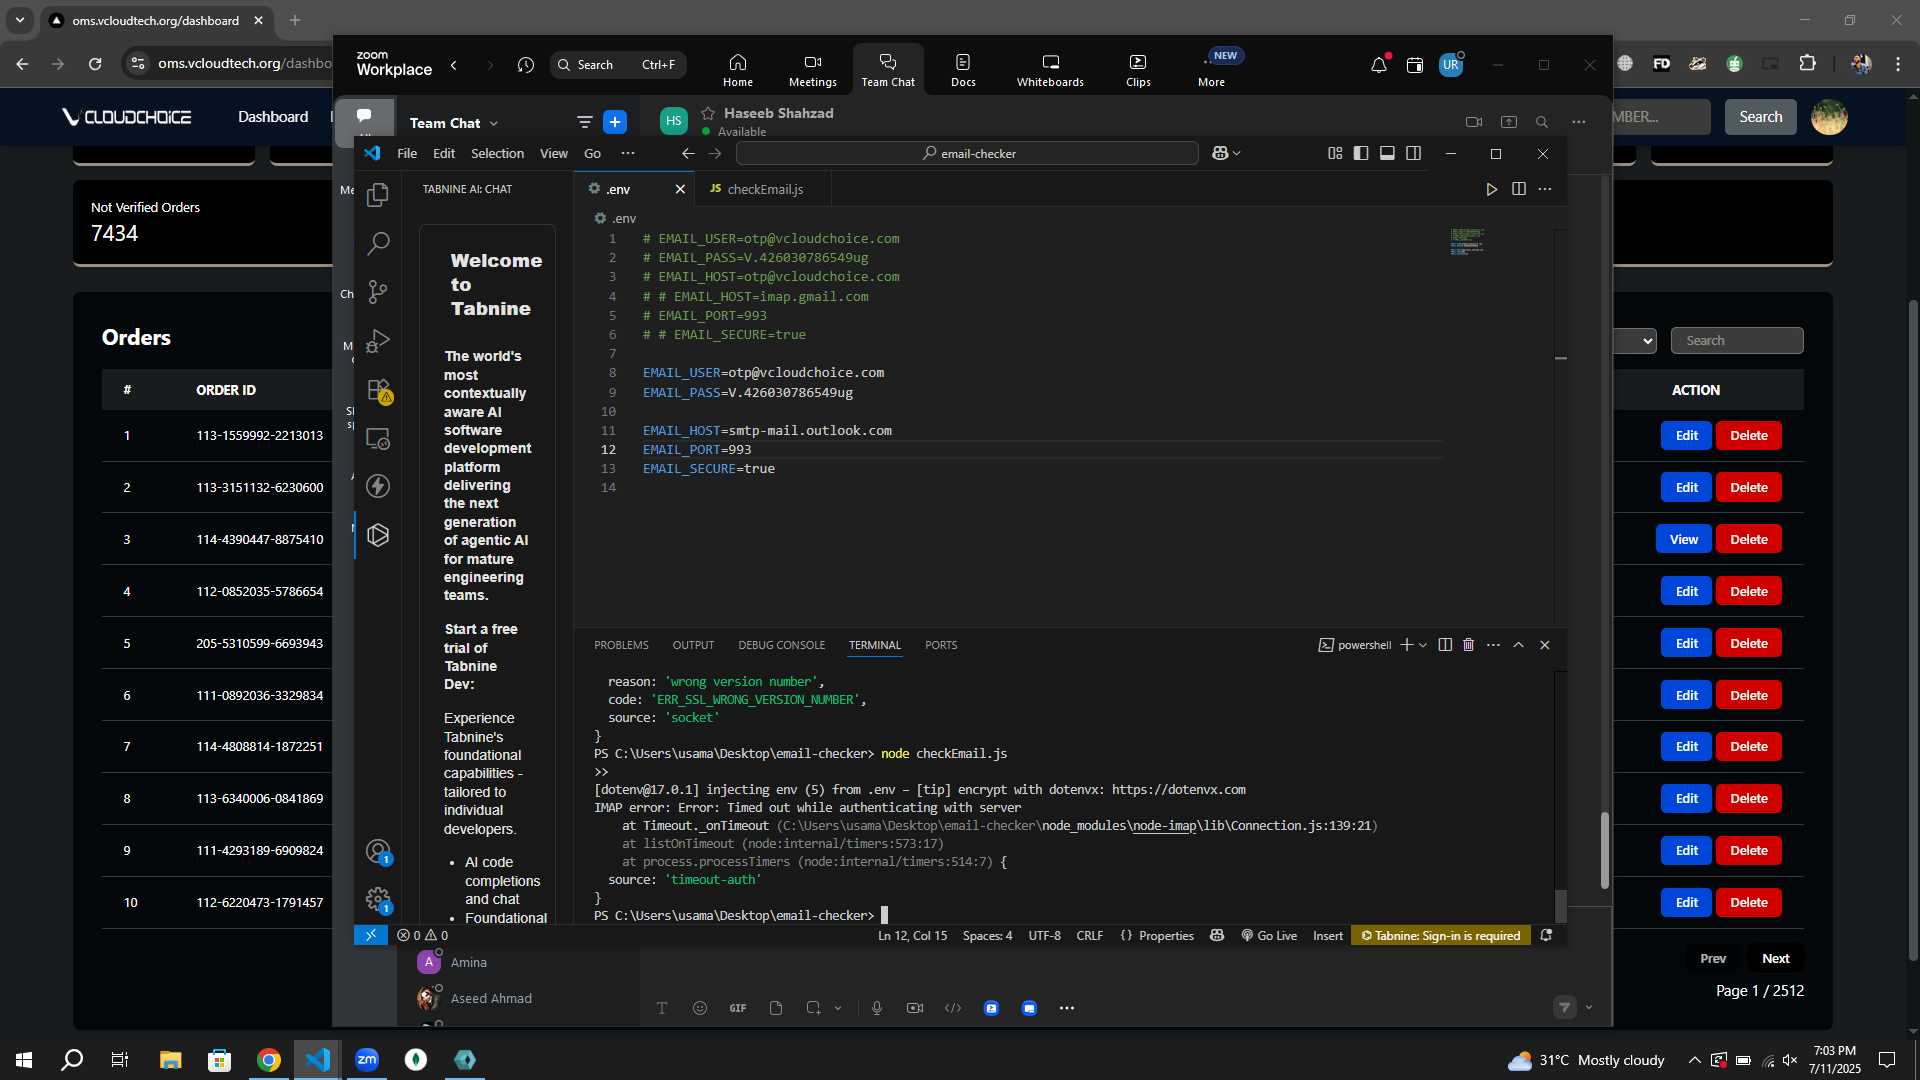Image resolution: width=1920 pixels, height=1080 pixels.
Task: Focus the email-checker command center field
Action: coord(967,153)
